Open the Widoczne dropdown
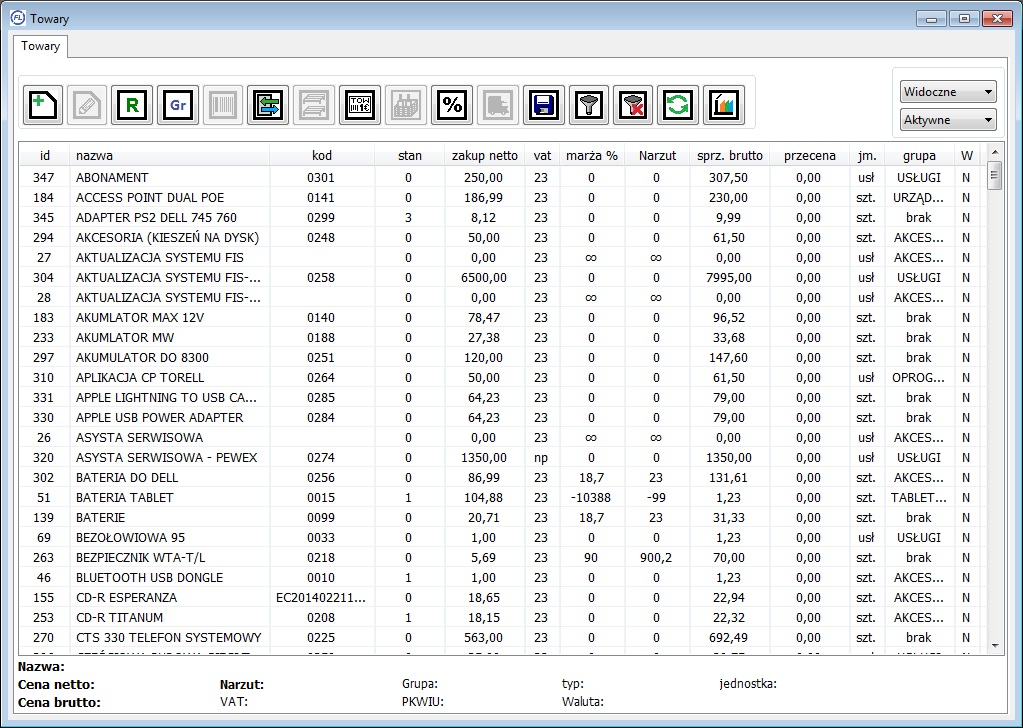The height and width of the screenshot is (728, 1023). (x=947, y=92)
